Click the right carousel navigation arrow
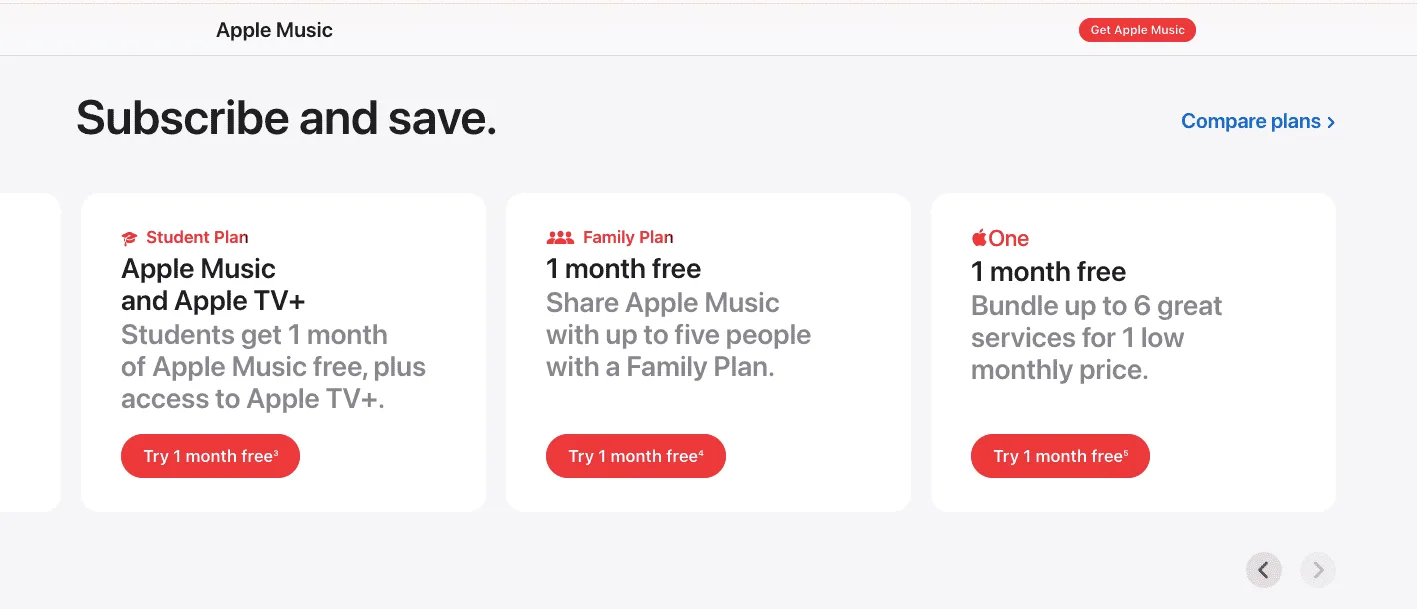The image size is (1417, 609). click(x=1317, y=569)
